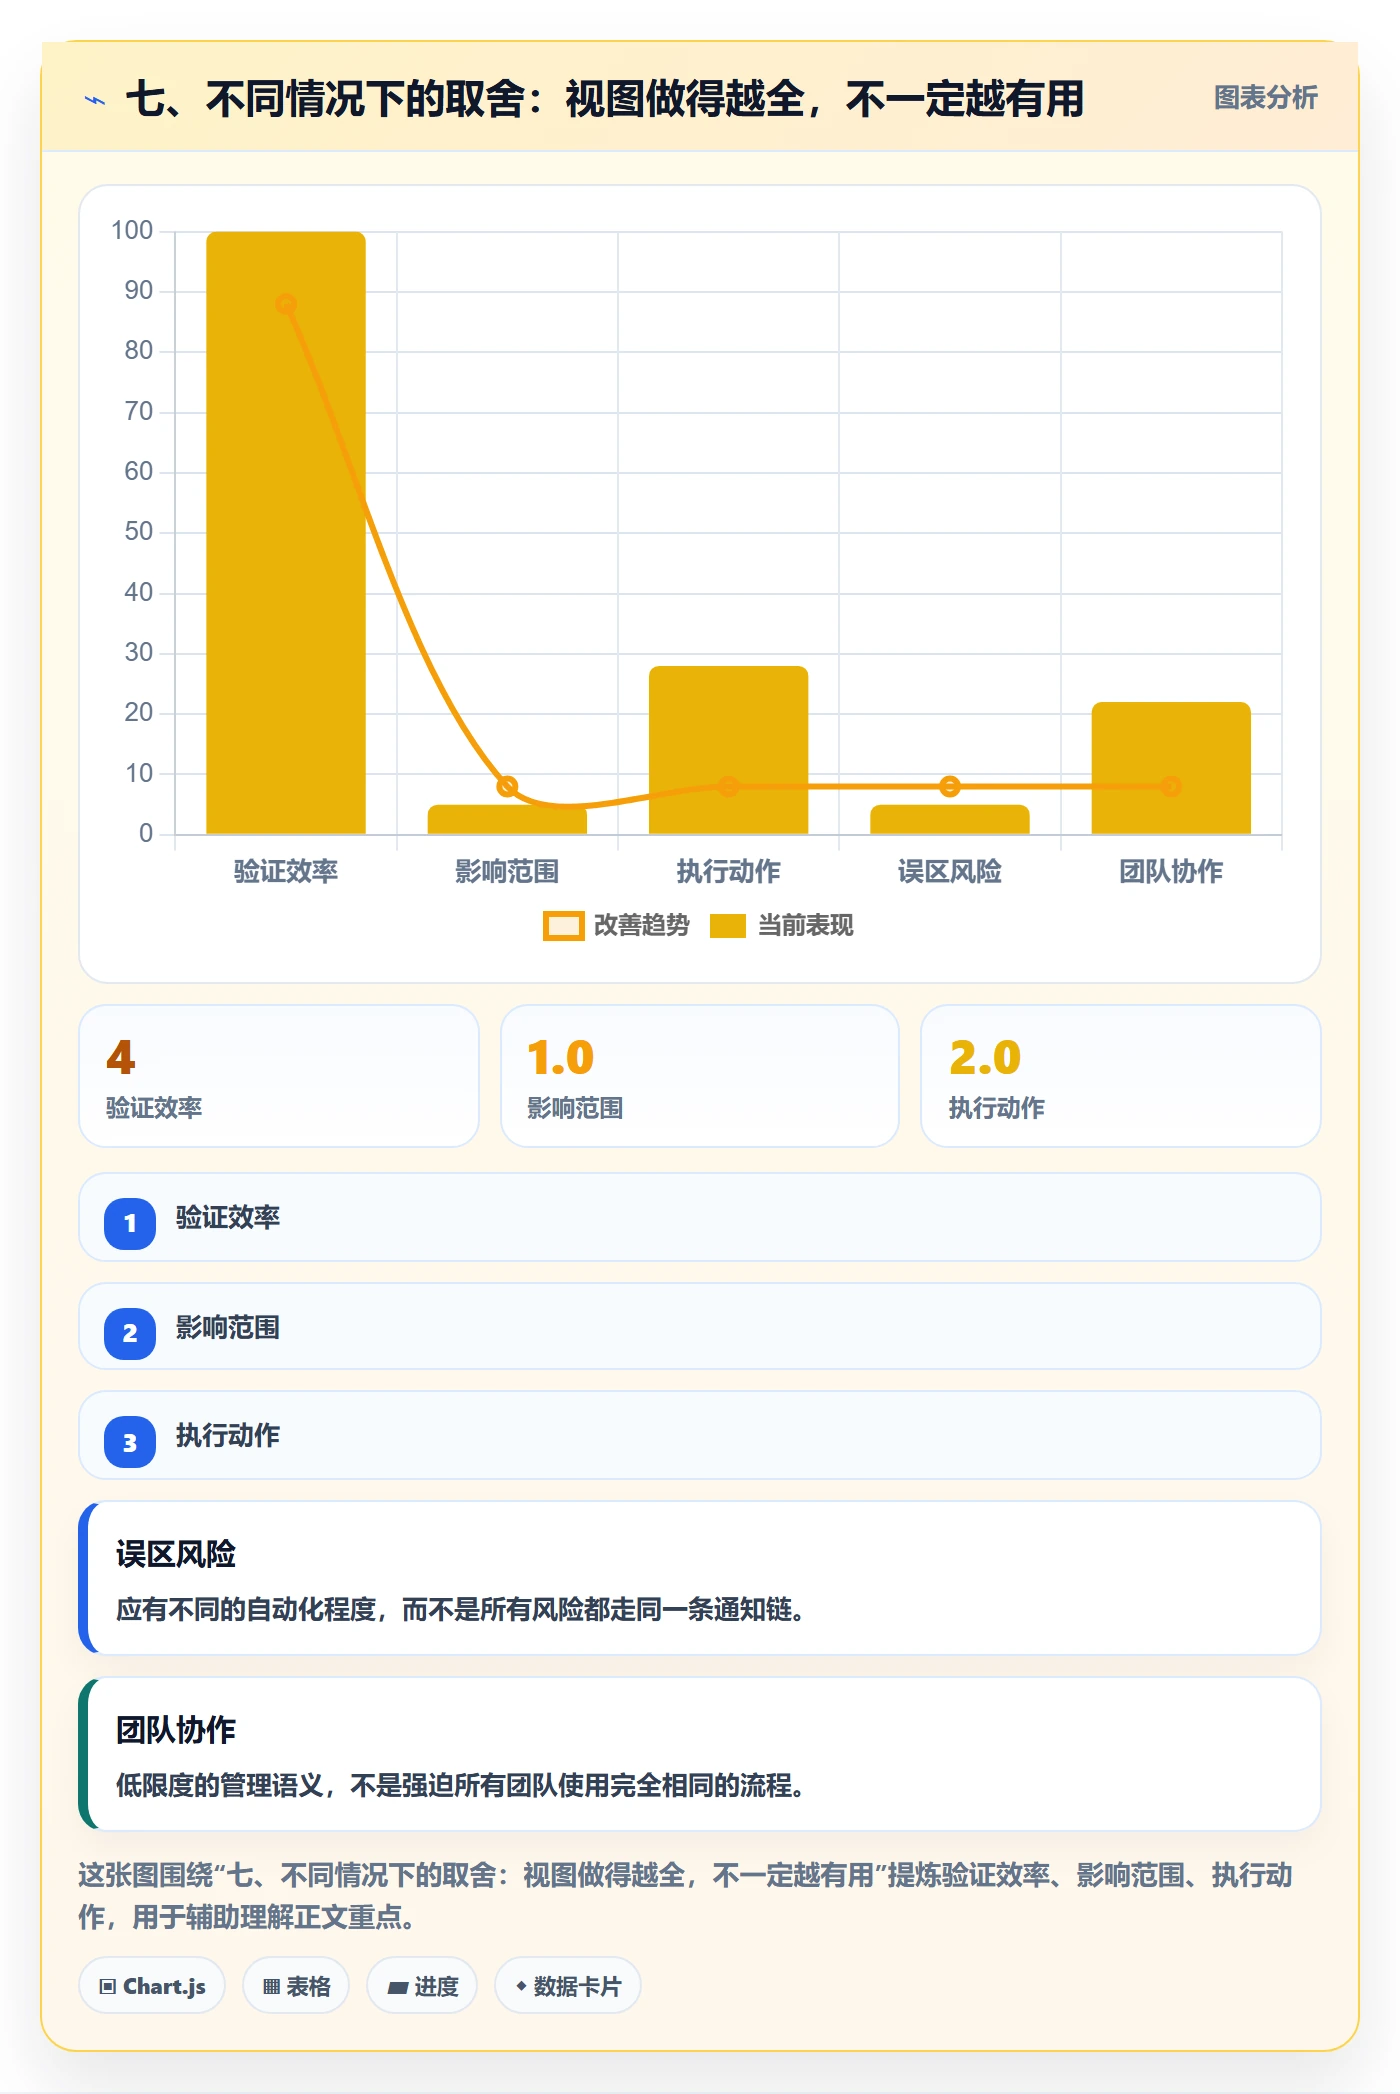Click the 数据卡片 tag
Screen dimensions: 1400x2094
click(568, 1986)
